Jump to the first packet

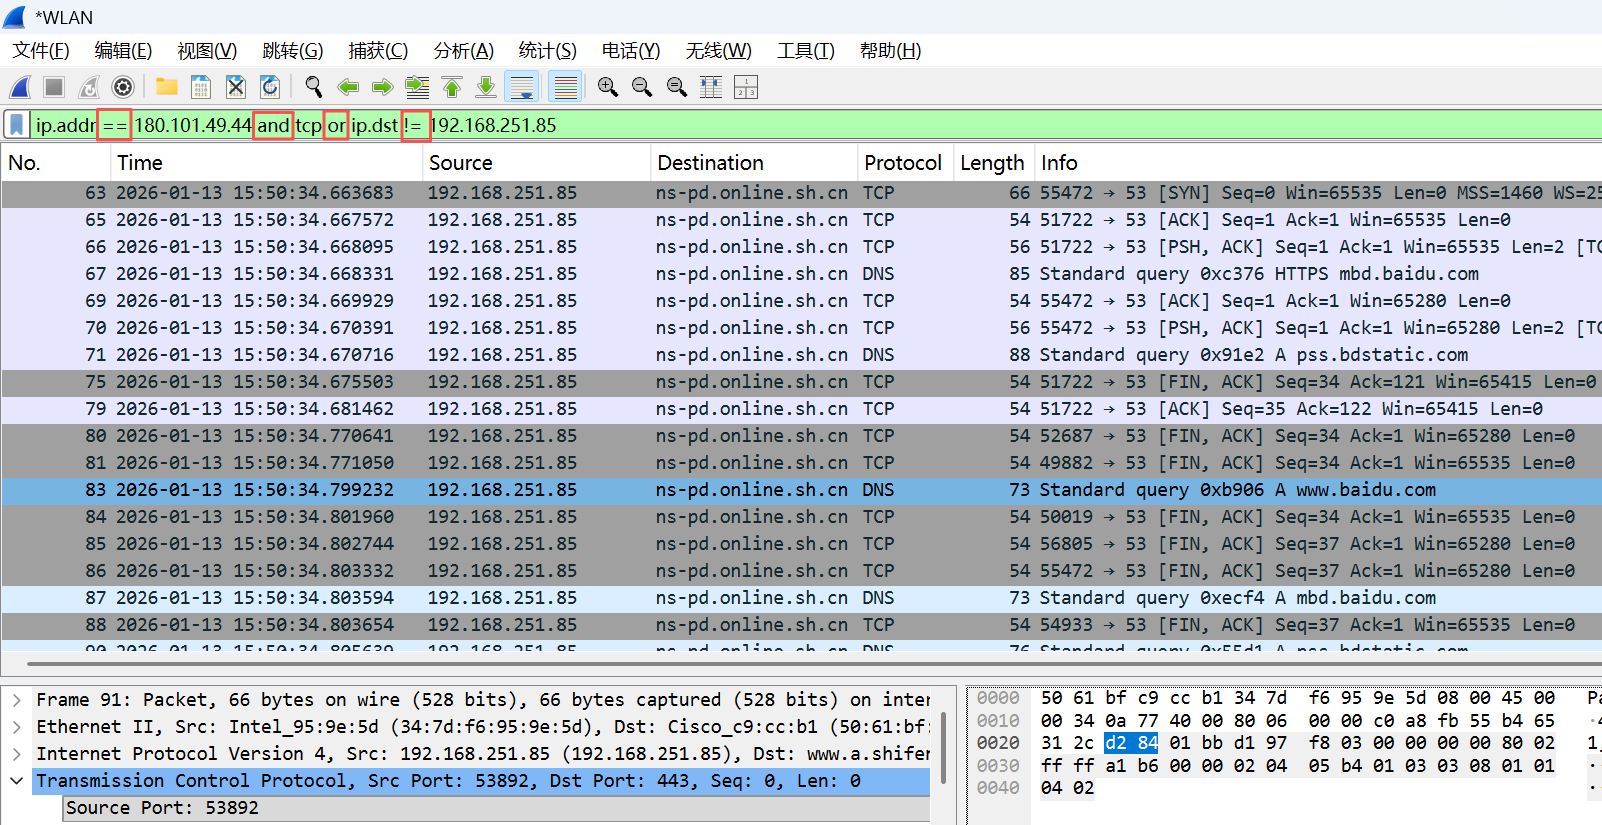(452, 87)
